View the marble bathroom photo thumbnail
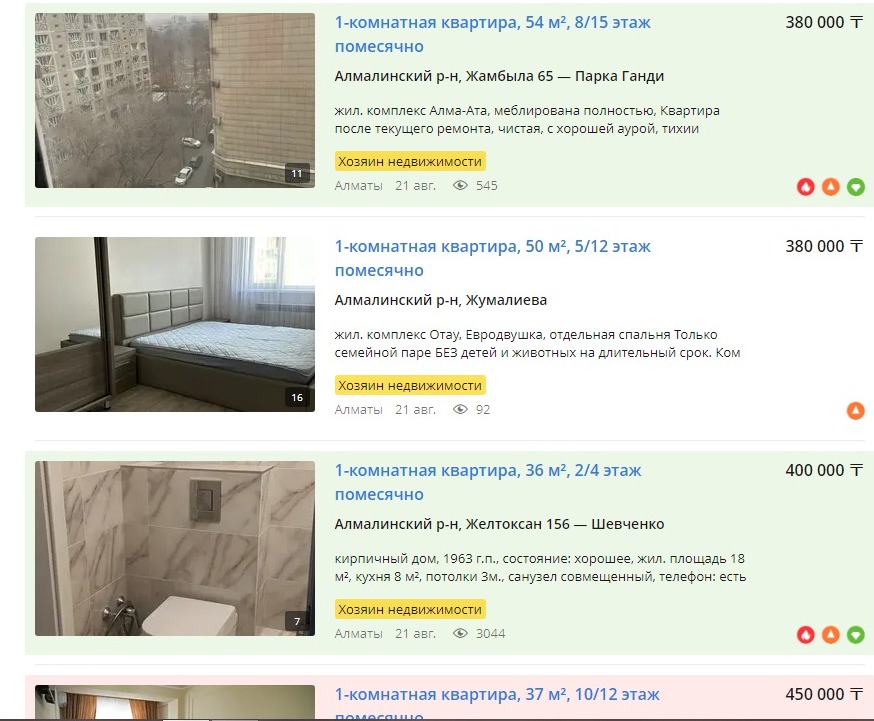874x721 pixels. [174, 548]
